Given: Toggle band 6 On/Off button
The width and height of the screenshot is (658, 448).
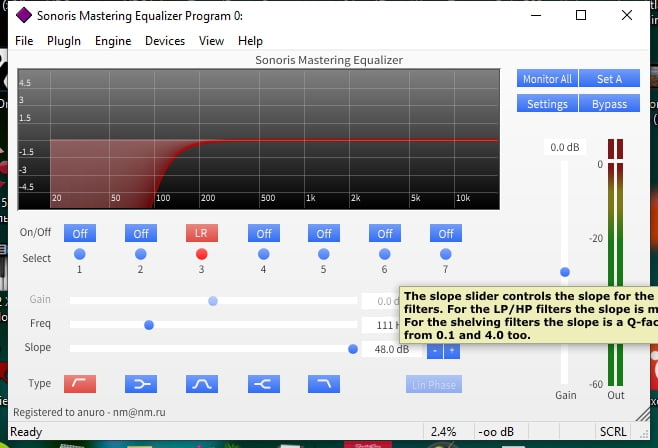Looking at the screenshot, I should pos(385,233).
